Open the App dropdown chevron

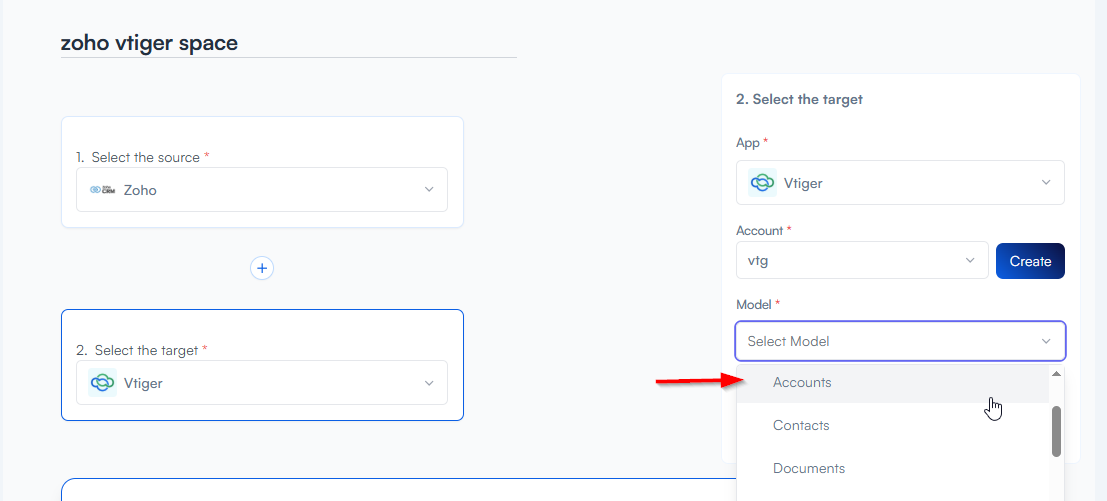click(1046, 183)
